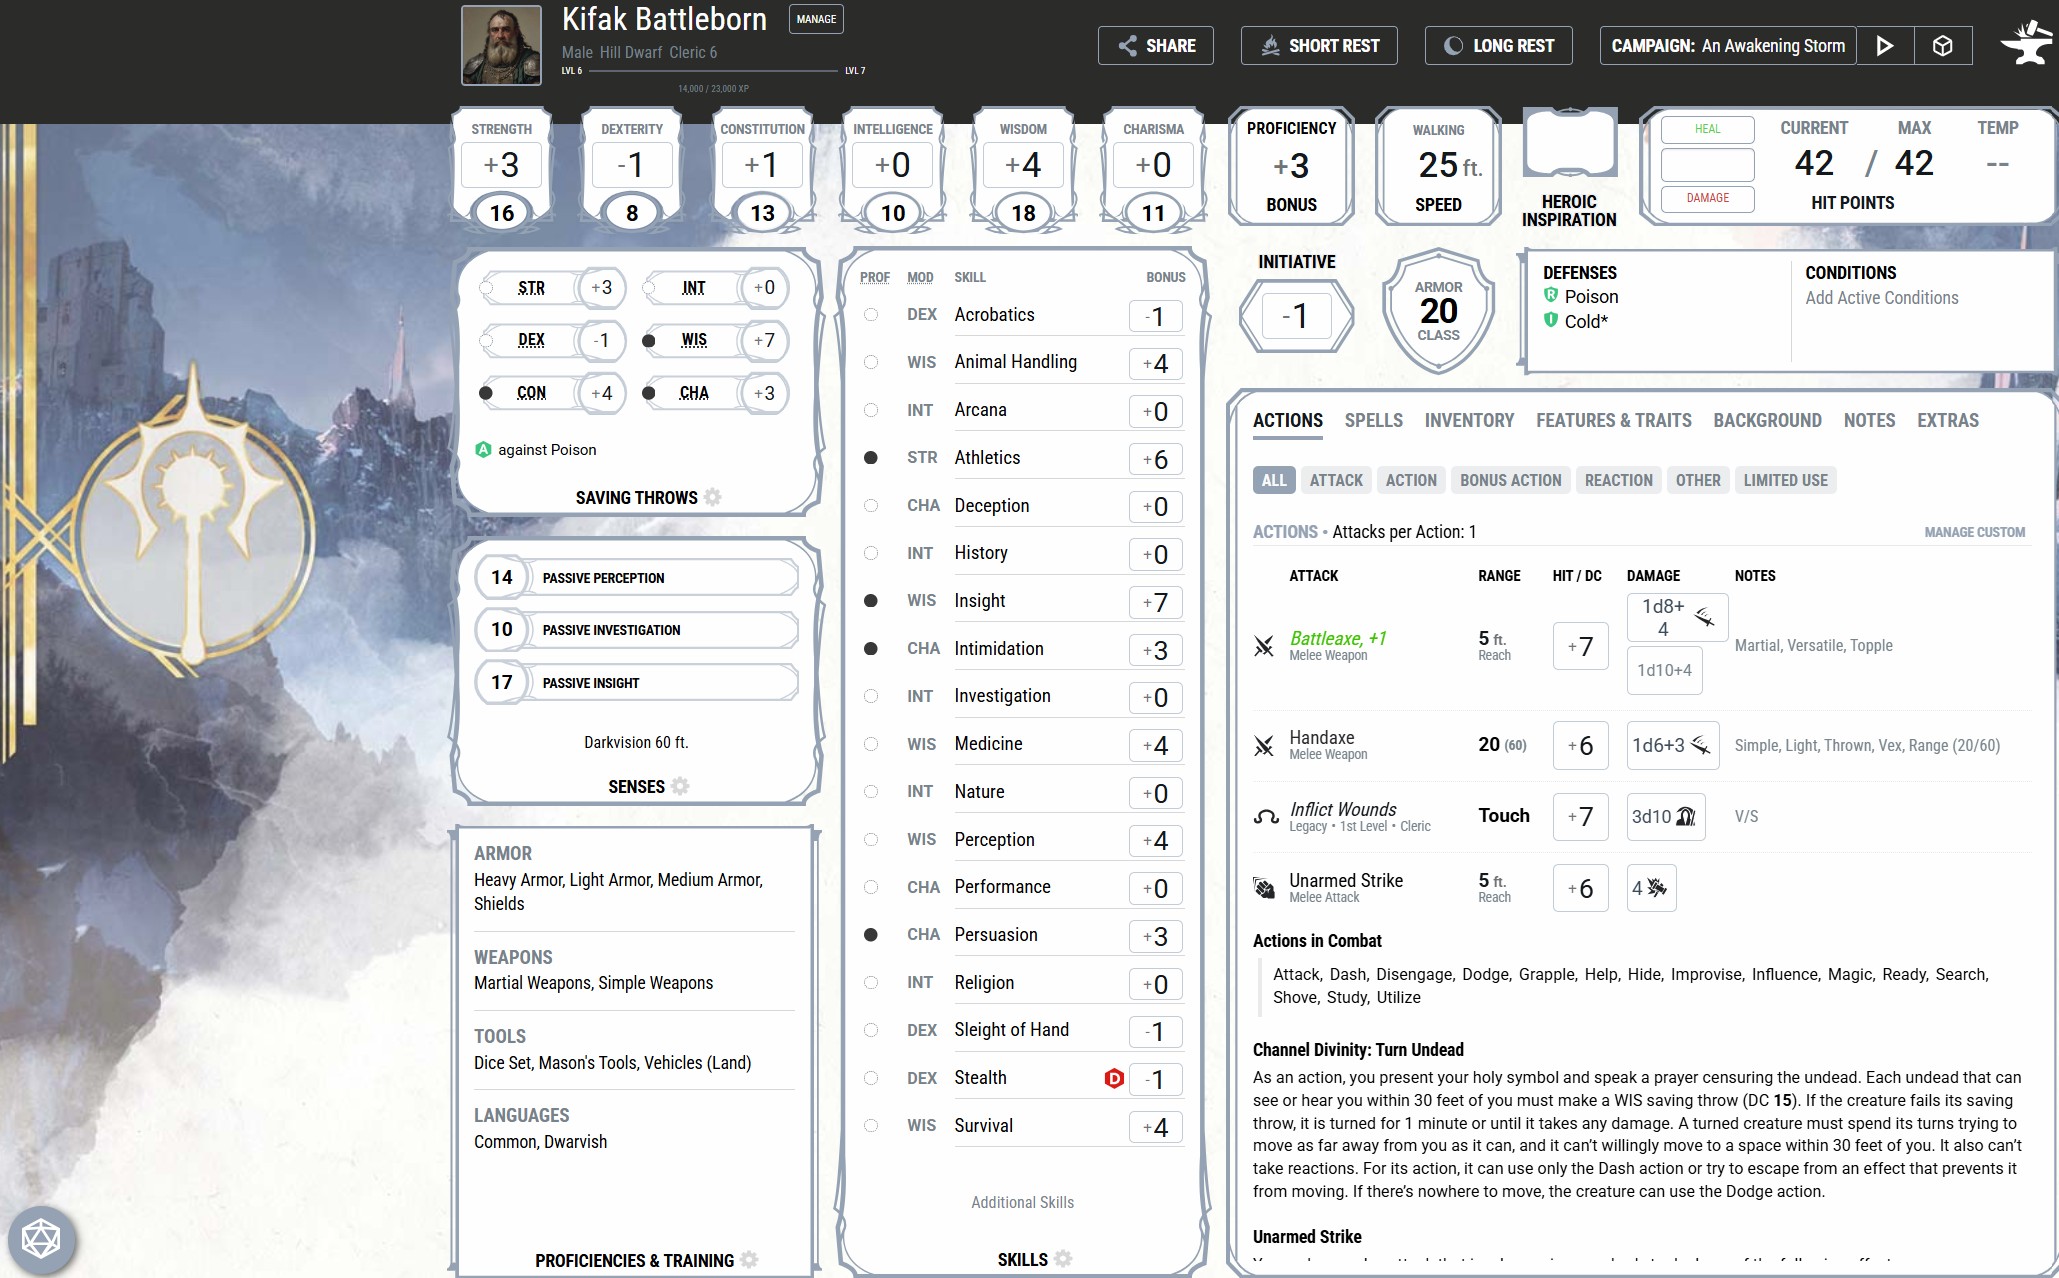Click the Skills settings gear icon
This screenshot has width=2059, height=1278.
click(x=1063, y=1259)
